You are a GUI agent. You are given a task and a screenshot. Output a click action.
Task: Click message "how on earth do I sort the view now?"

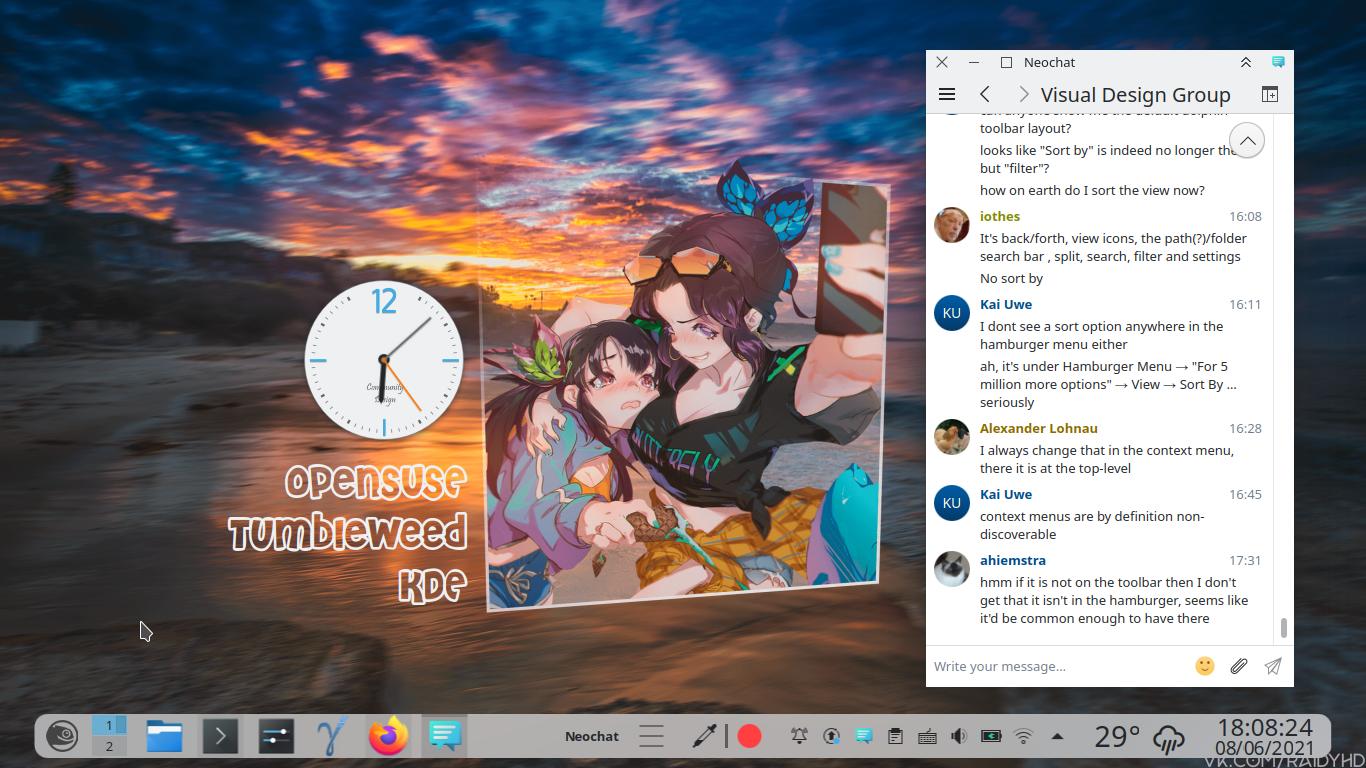click(x=1092, y=190)
